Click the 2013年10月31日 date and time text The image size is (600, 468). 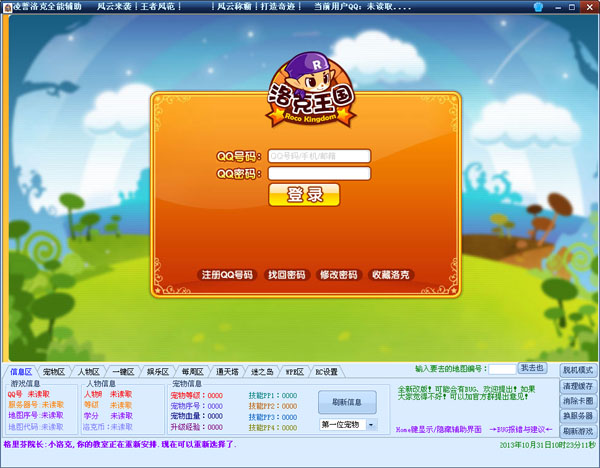pyautogui.click(x=548, y=445)
